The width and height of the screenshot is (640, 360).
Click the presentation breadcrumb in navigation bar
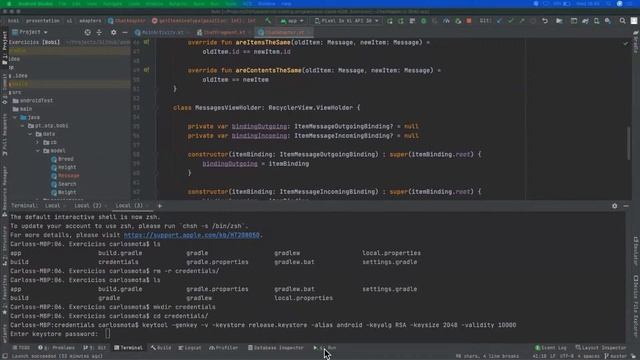(42, 21)
